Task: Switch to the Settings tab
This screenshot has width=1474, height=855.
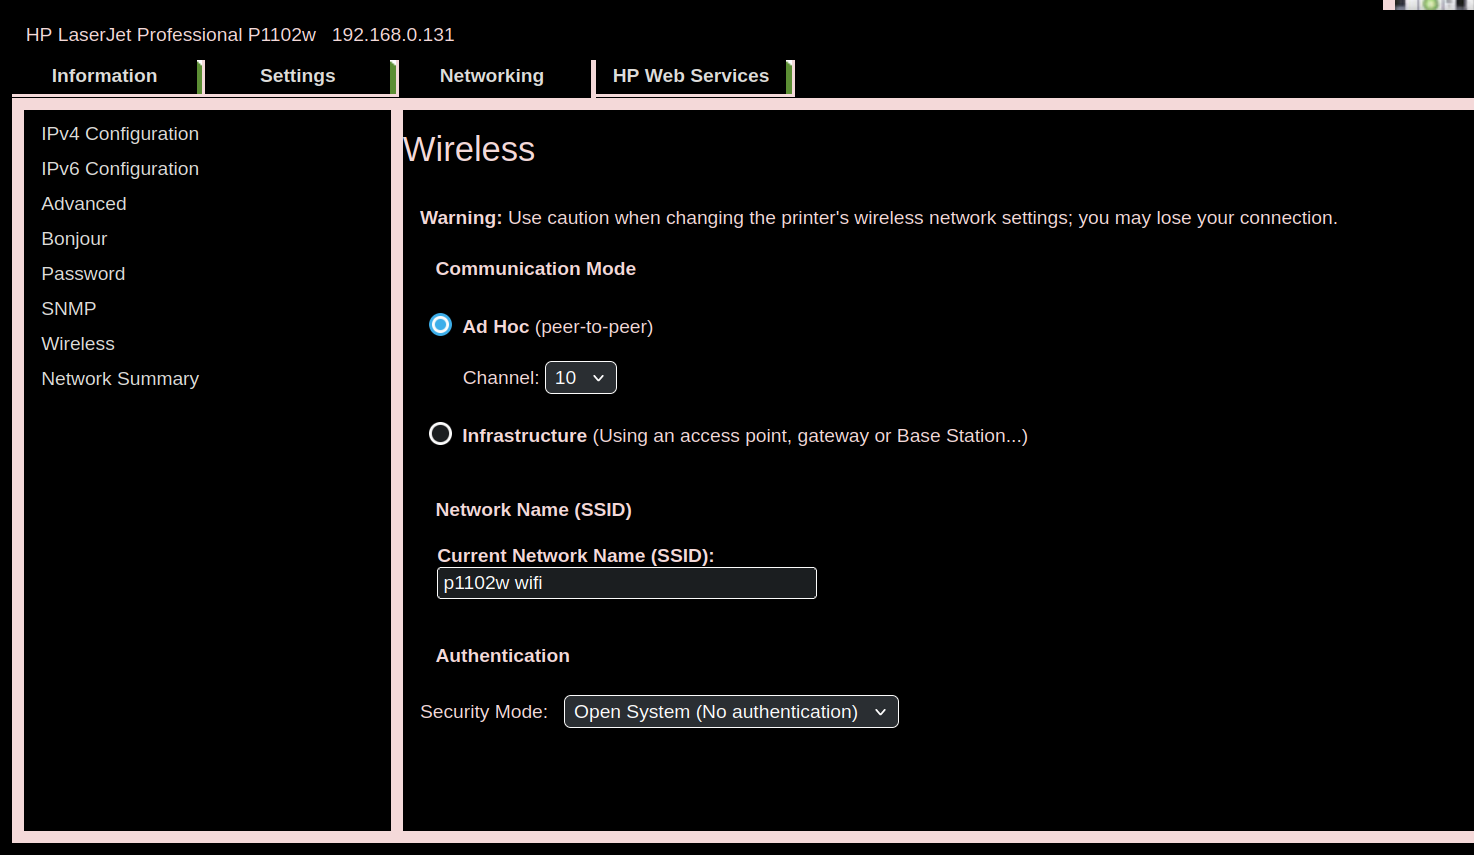Action: tap(297, 76)
